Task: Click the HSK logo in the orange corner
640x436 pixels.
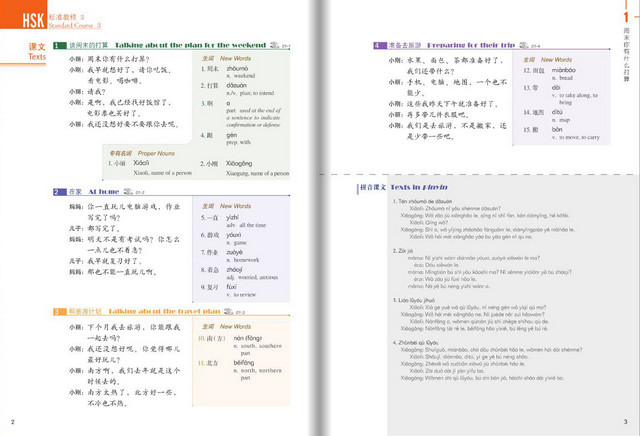Action: tap(33, 20)
